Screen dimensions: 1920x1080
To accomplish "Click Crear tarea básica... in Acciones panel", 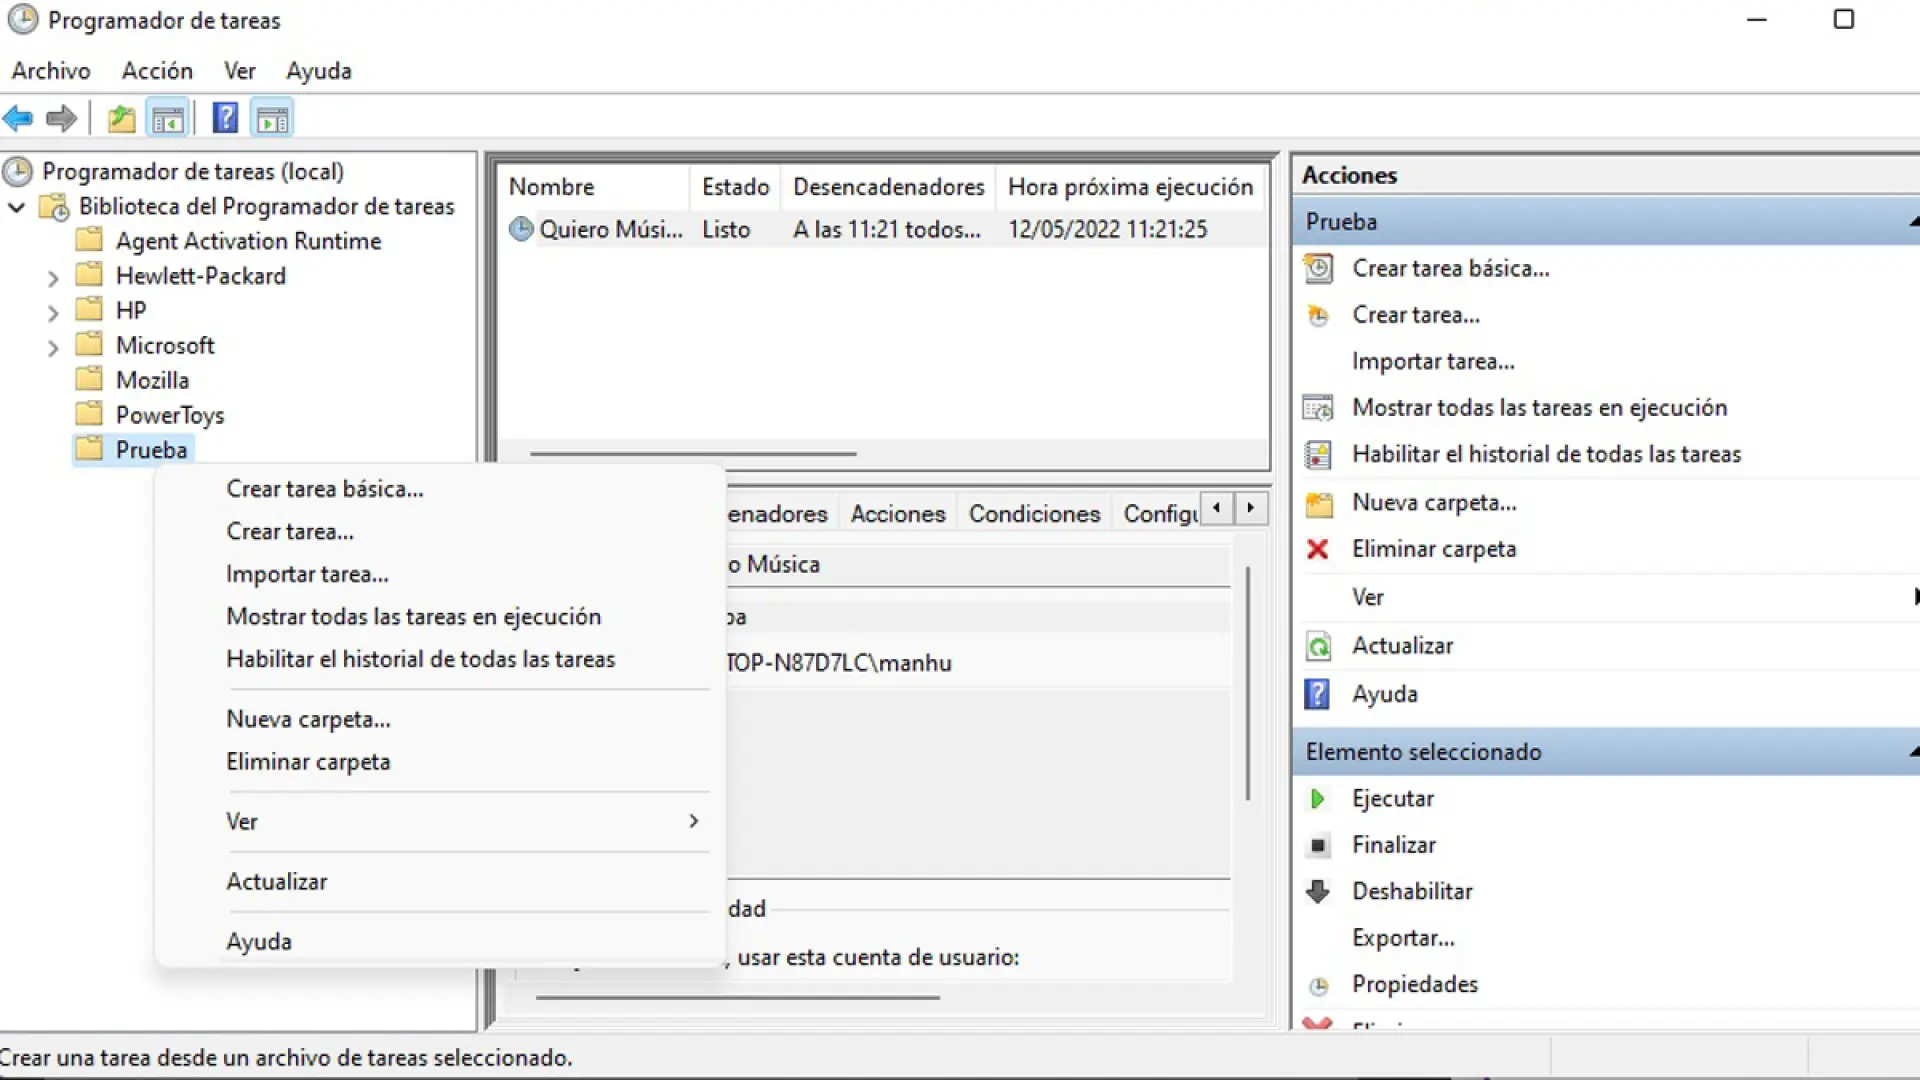I will [1450, 268].
